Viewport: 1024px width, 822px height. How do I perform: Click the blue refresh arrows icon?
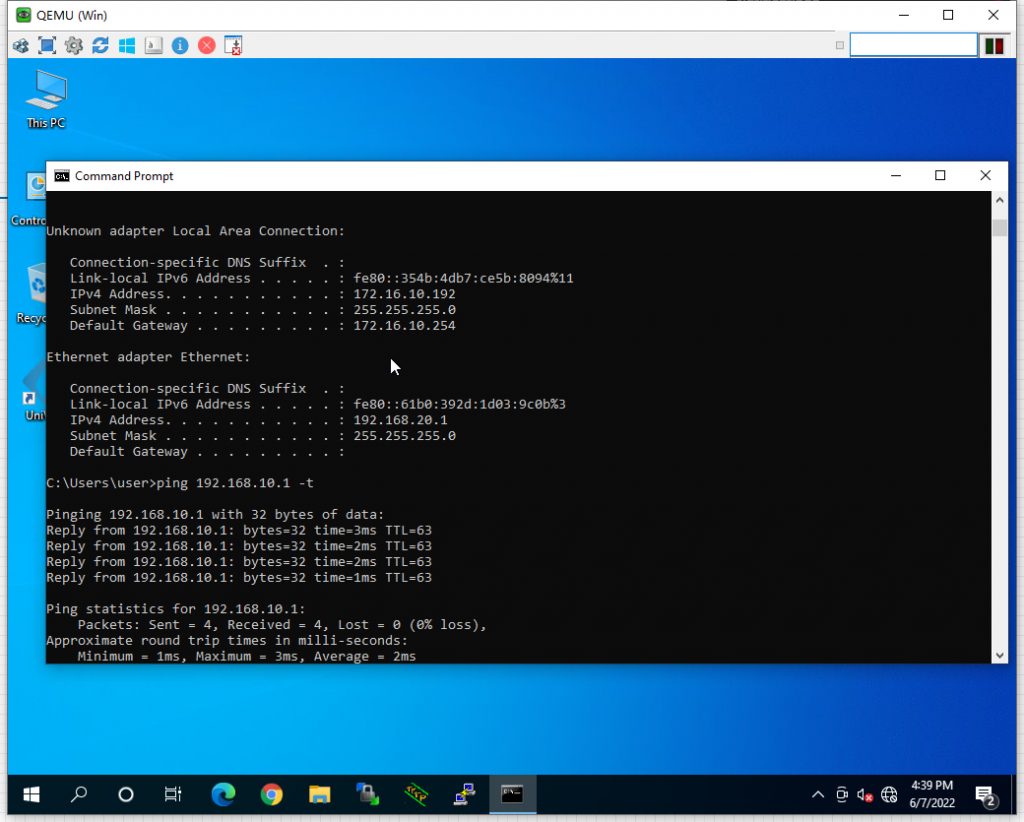[x=100, y=45]
